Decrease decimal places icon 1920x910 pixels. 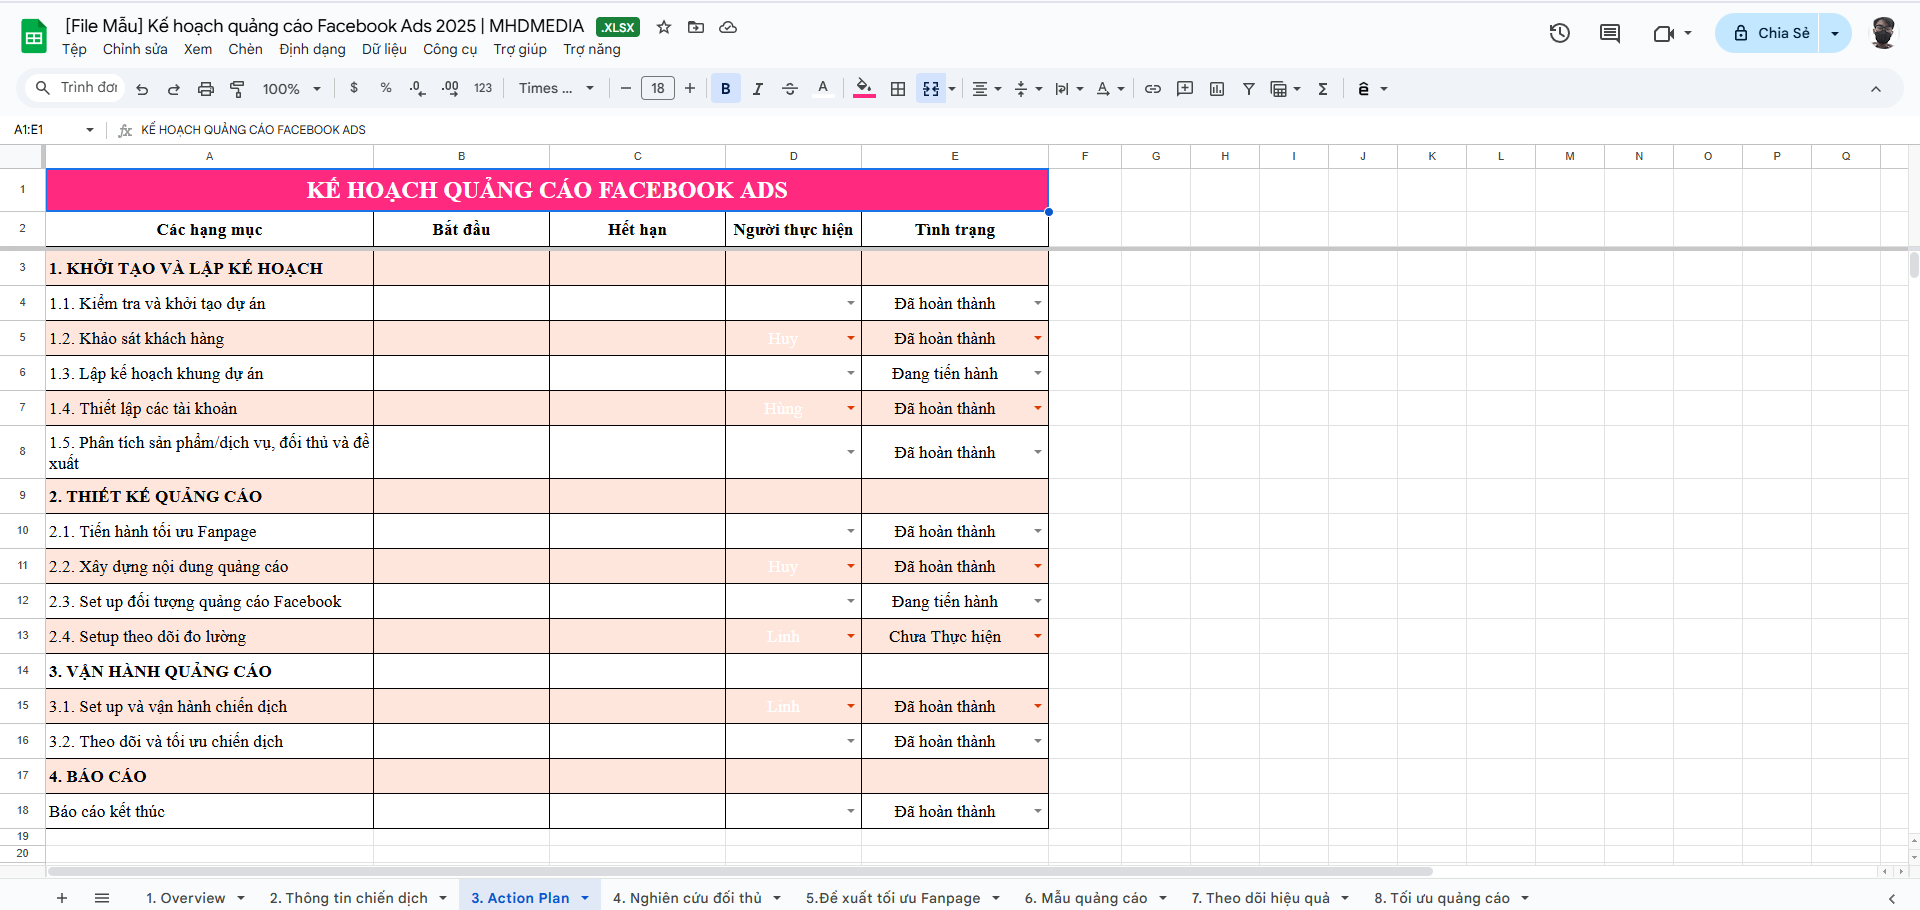(x=418, y=88)
